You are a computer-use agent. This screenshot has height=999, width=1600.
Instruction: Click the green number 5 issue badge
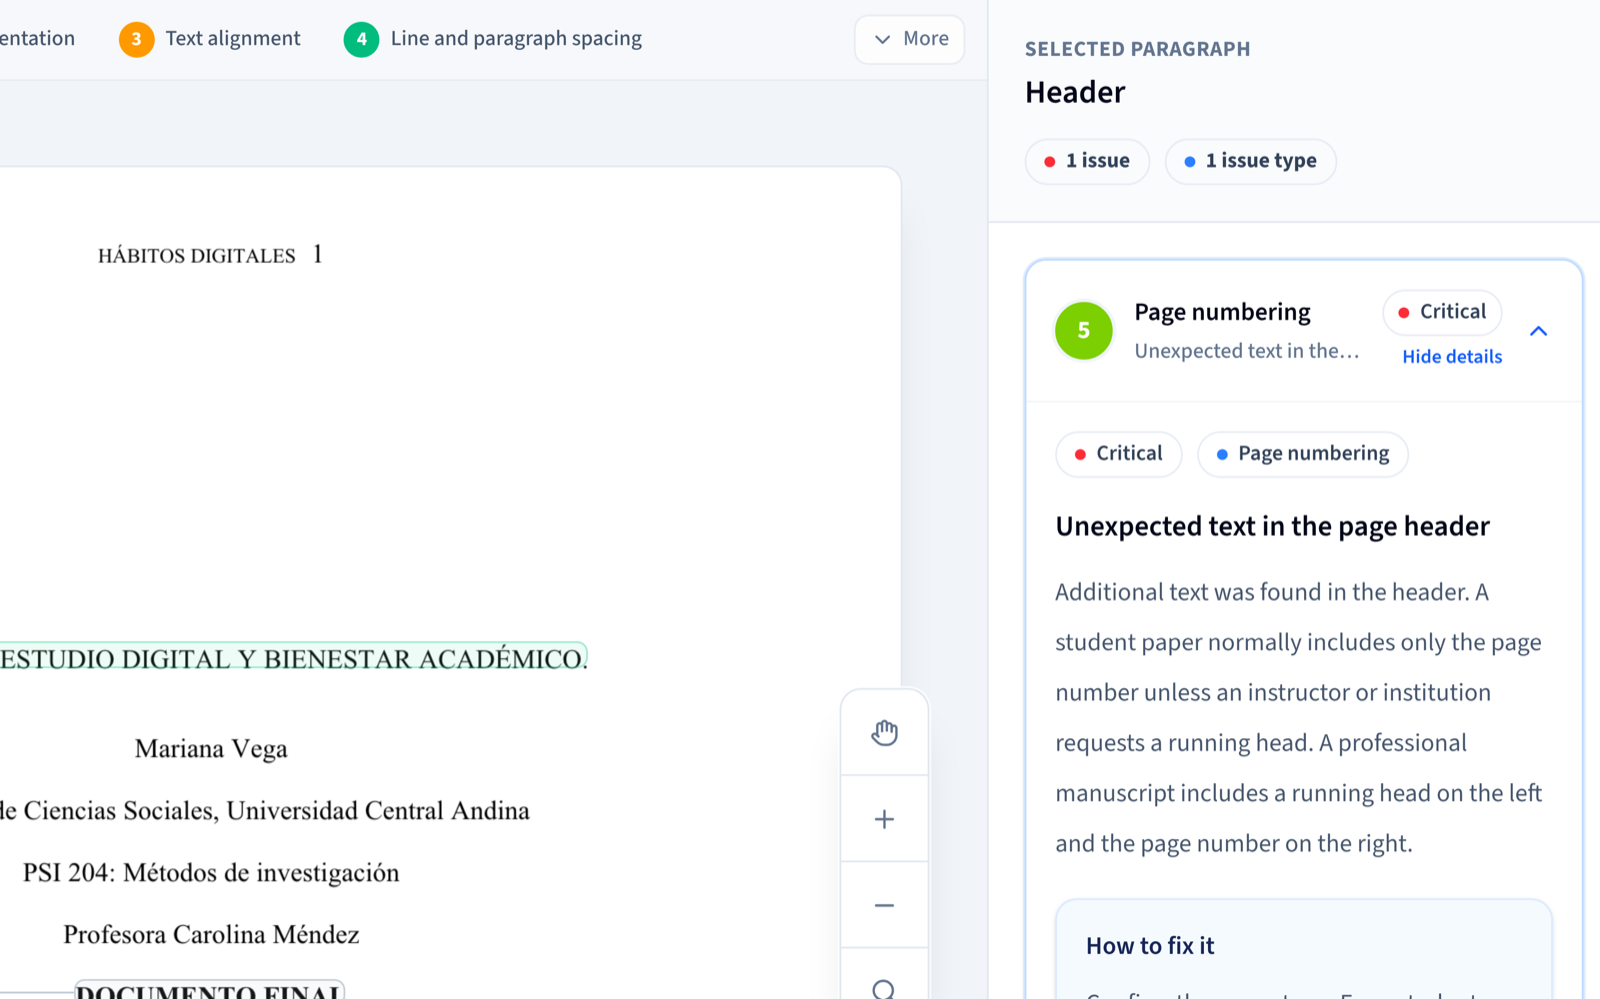click(1084, 331)
